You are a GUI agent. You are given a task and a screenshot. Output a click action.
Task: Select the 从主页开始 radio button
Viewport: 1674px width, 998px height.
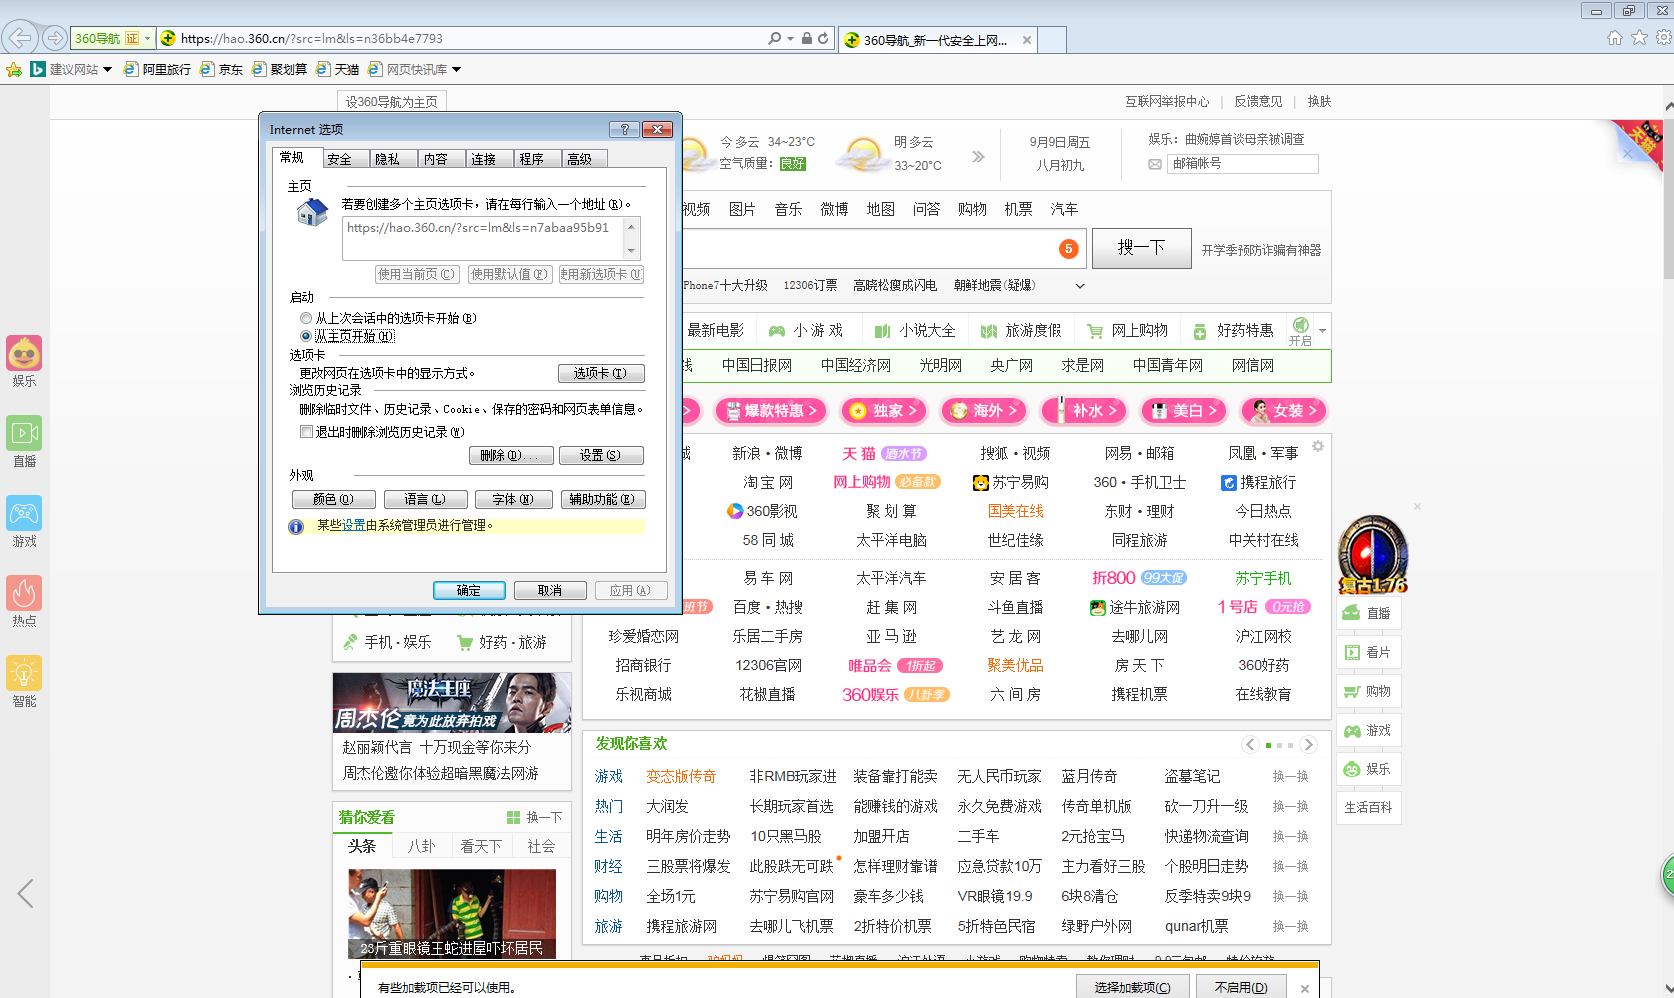pyautogui.click(x=306, y=336)
